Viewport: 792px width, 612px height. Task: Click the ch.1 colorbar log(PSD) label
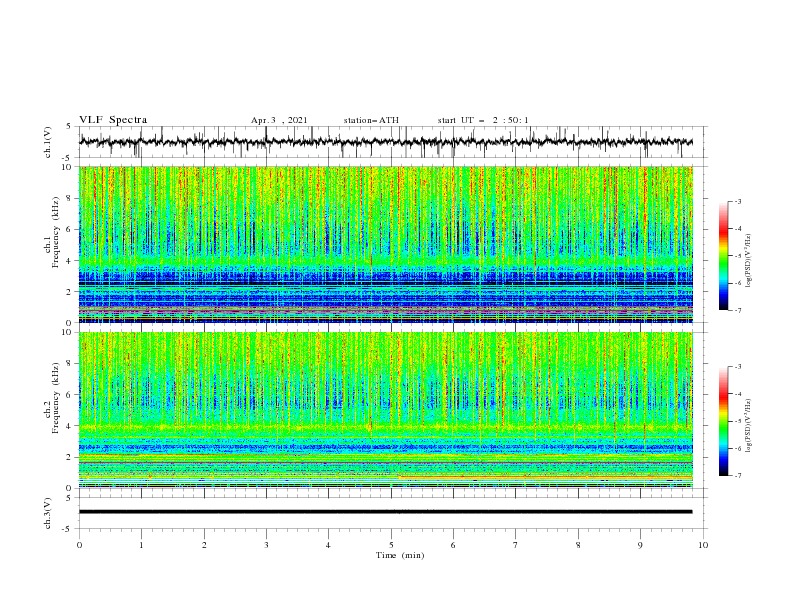pos(749,261)
